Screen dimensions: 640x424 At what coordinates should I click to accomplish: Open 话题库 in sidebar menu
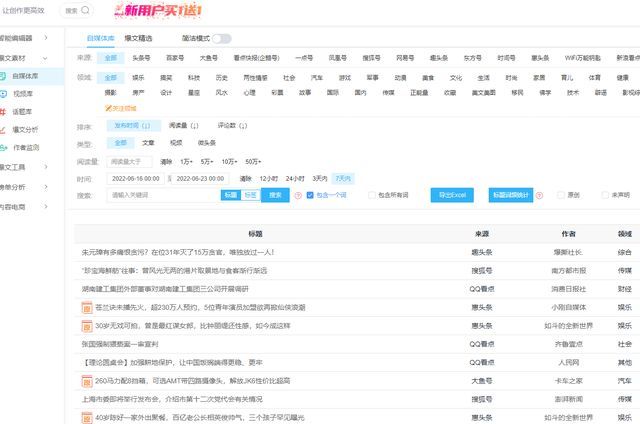point(22,112)
